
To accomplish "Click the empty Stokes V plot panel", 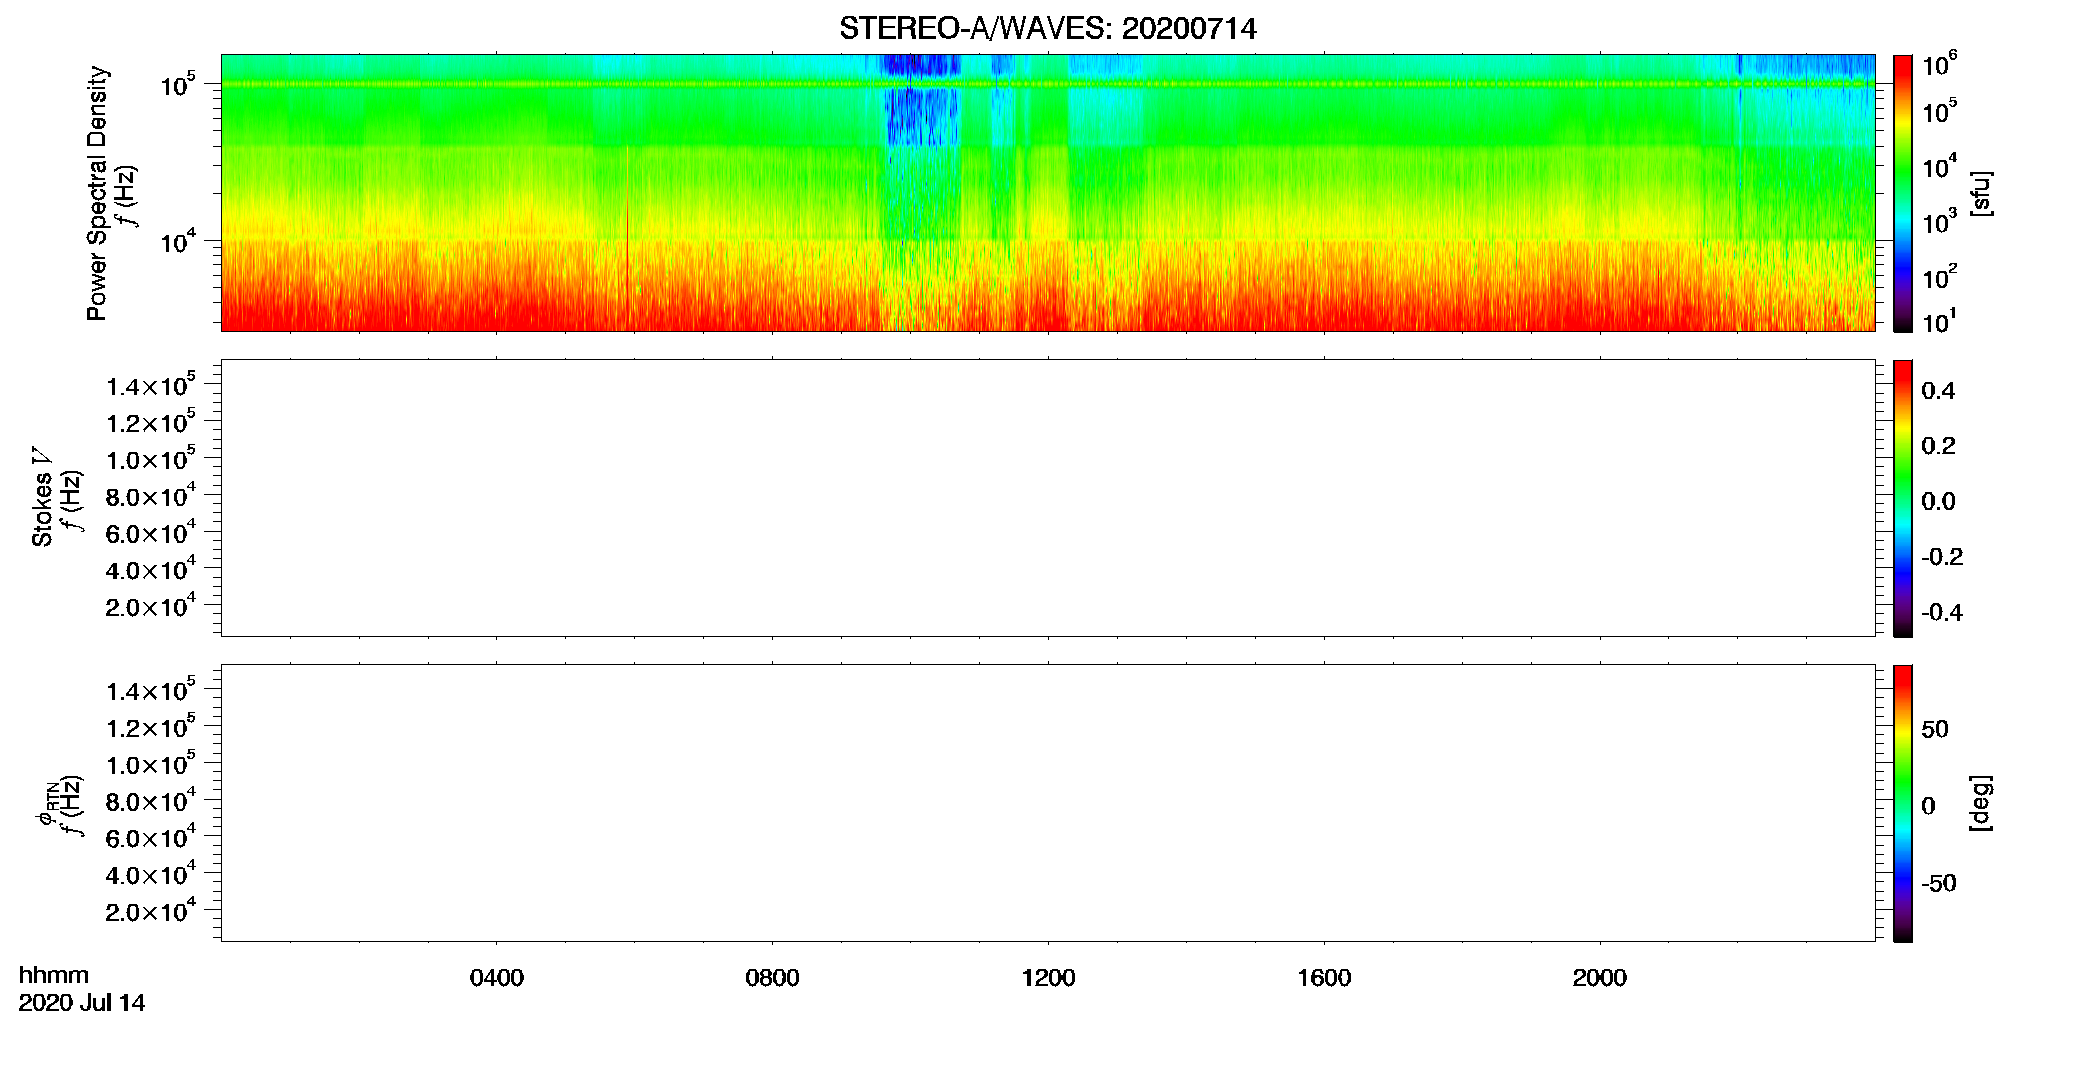I will pyautogui.click(x=1047, y=498).
